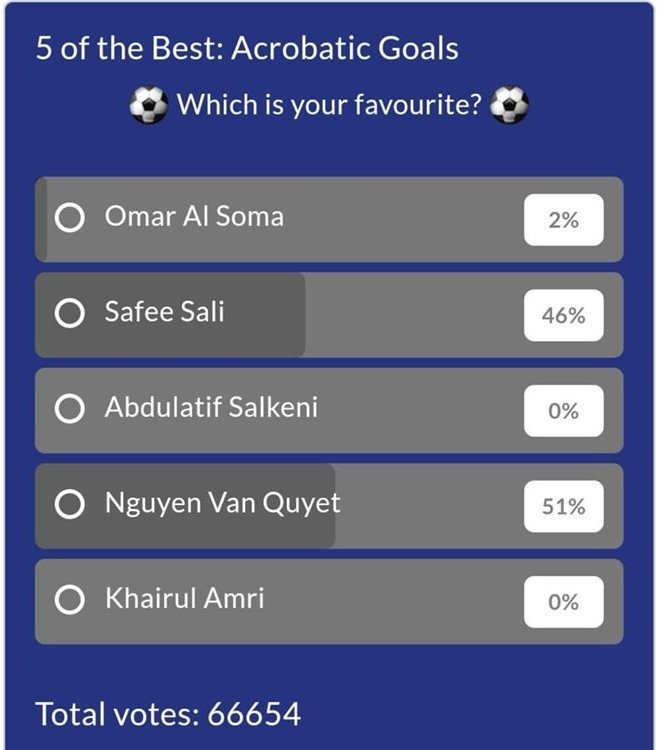This screenshot has height=750, width=657.
Task: Click Khairul Amri's 0% result badge
Action: [x=564, y=602]
